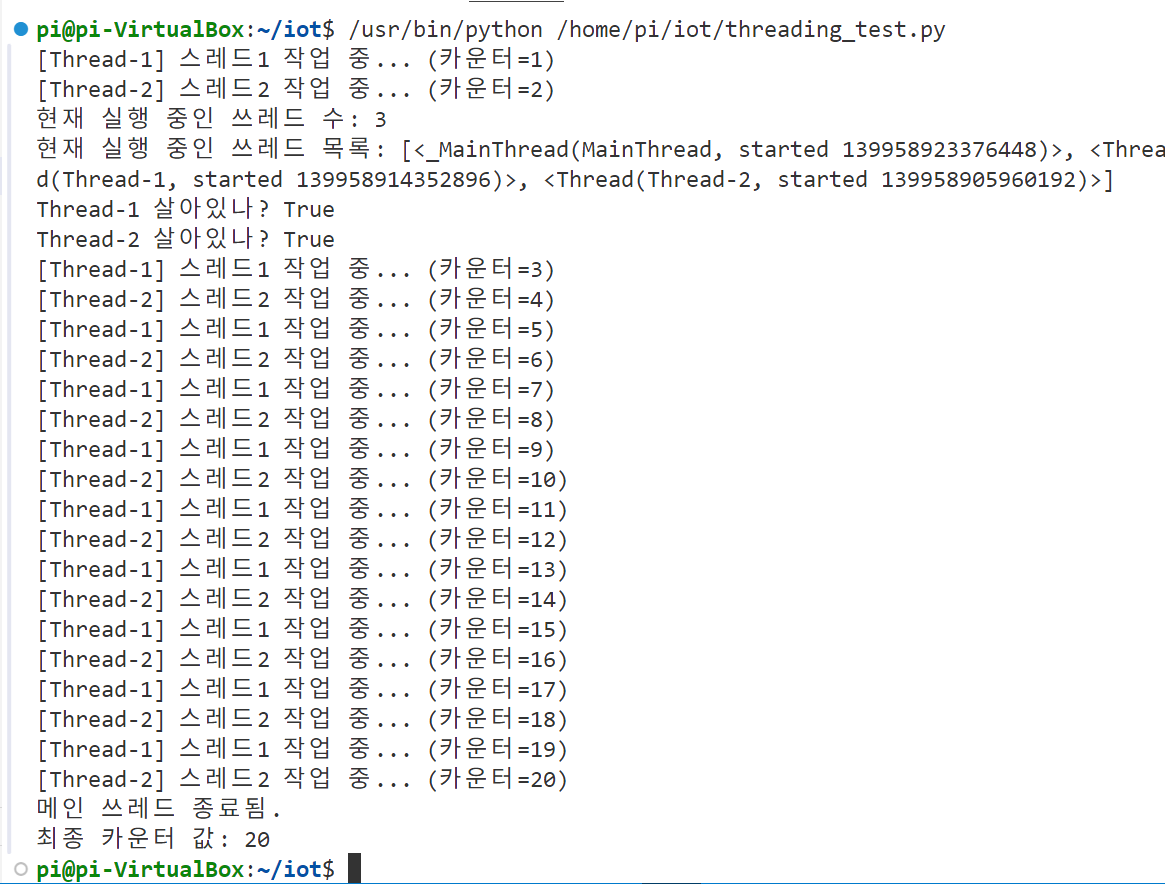The height and width of the screenshot is (884, 1165).
Task: Open the /home/pi/iot/threading_test.py path link
Action: (751, 30)
